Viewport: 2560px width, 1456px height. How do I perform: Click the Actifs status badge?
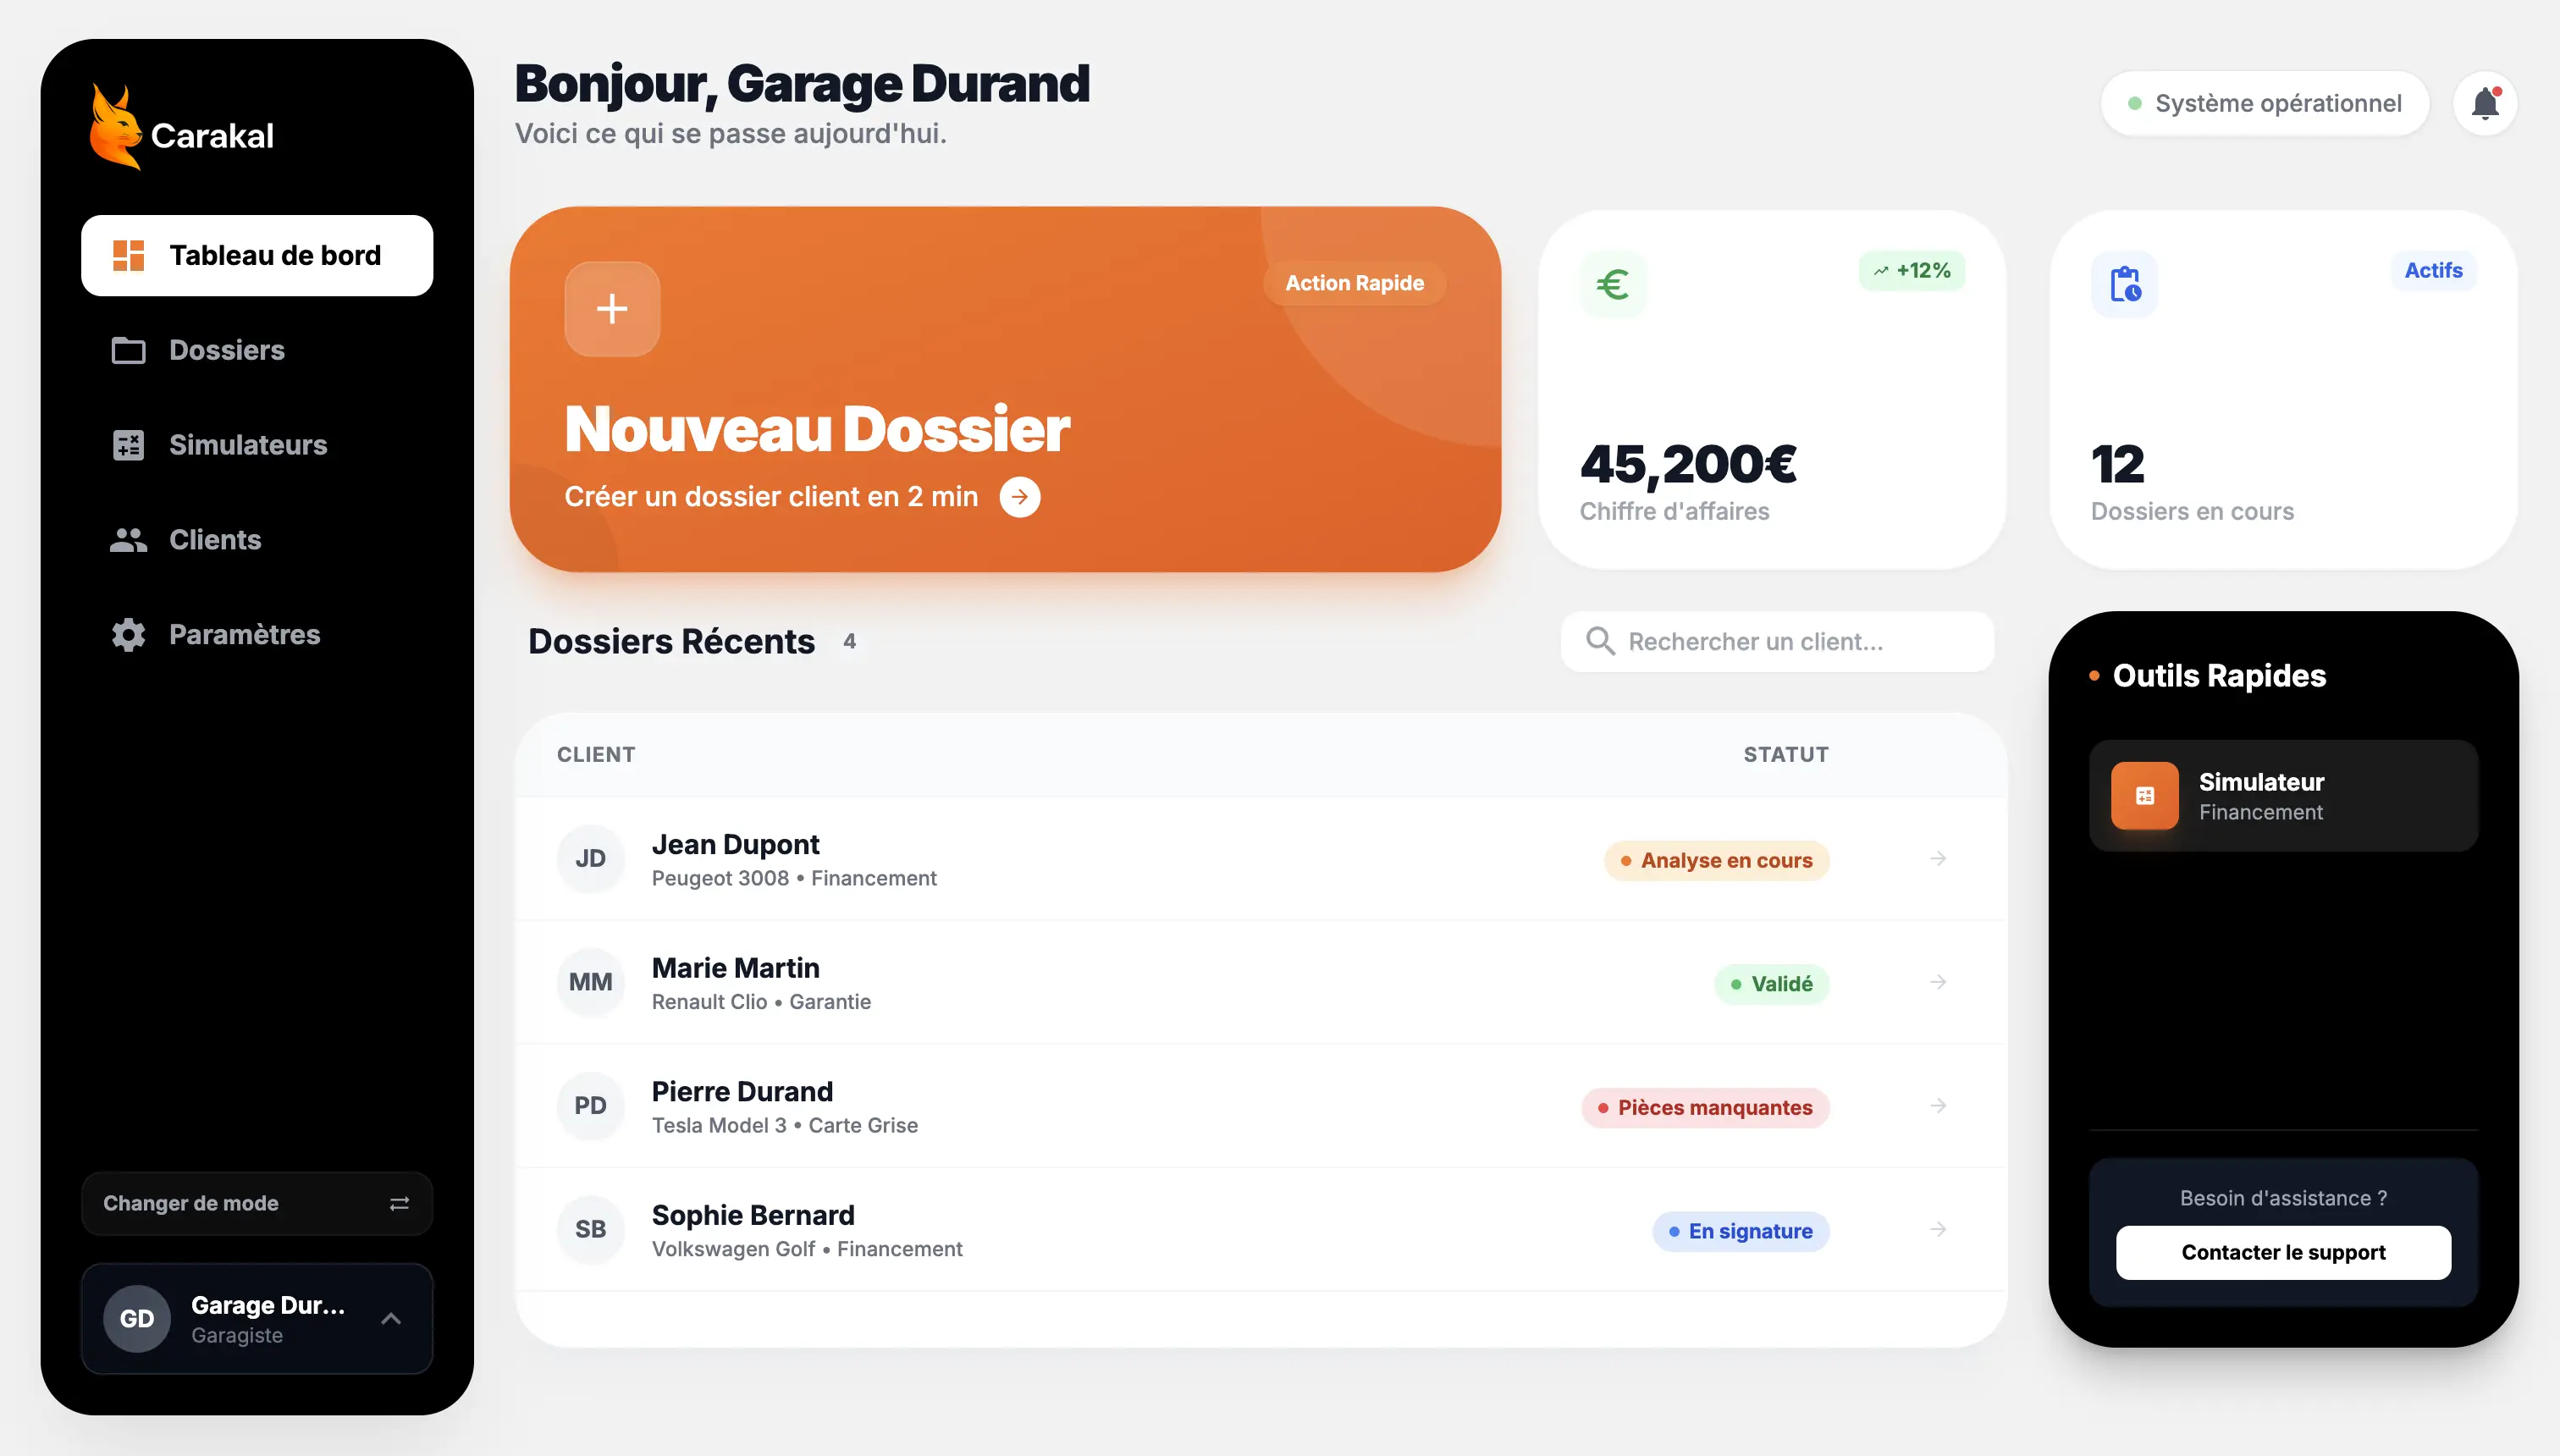coord(2435,270)
